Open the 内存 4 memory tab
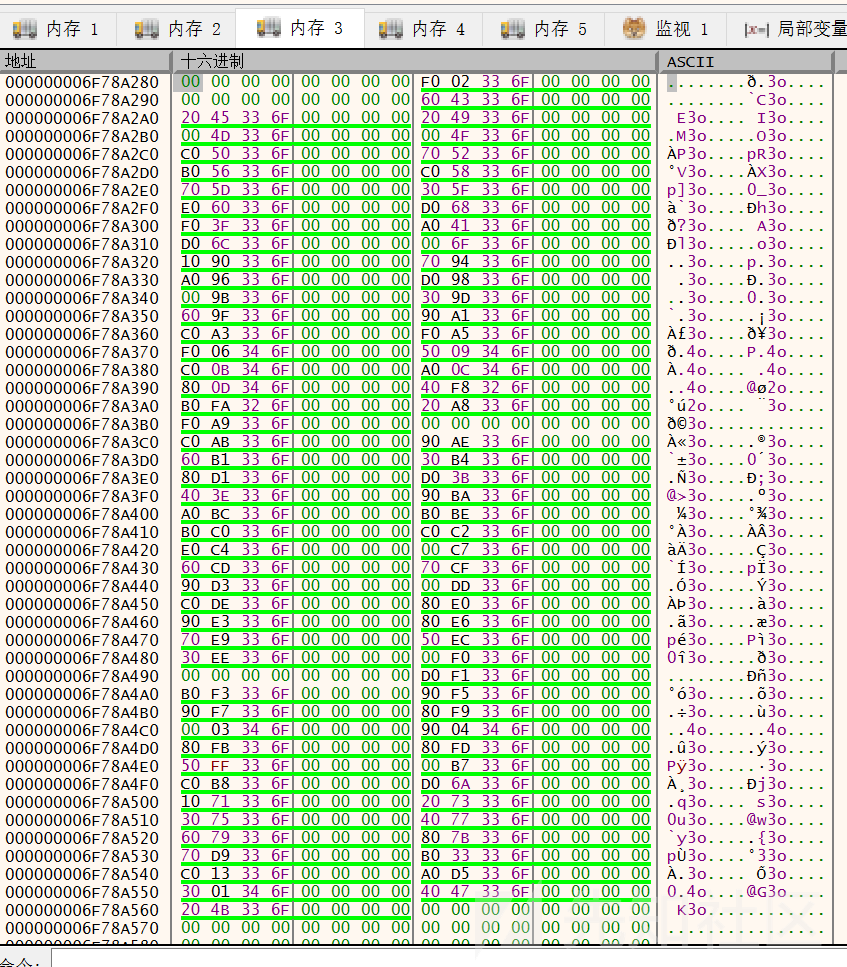The image size is (847, 967). pos(423,29)
